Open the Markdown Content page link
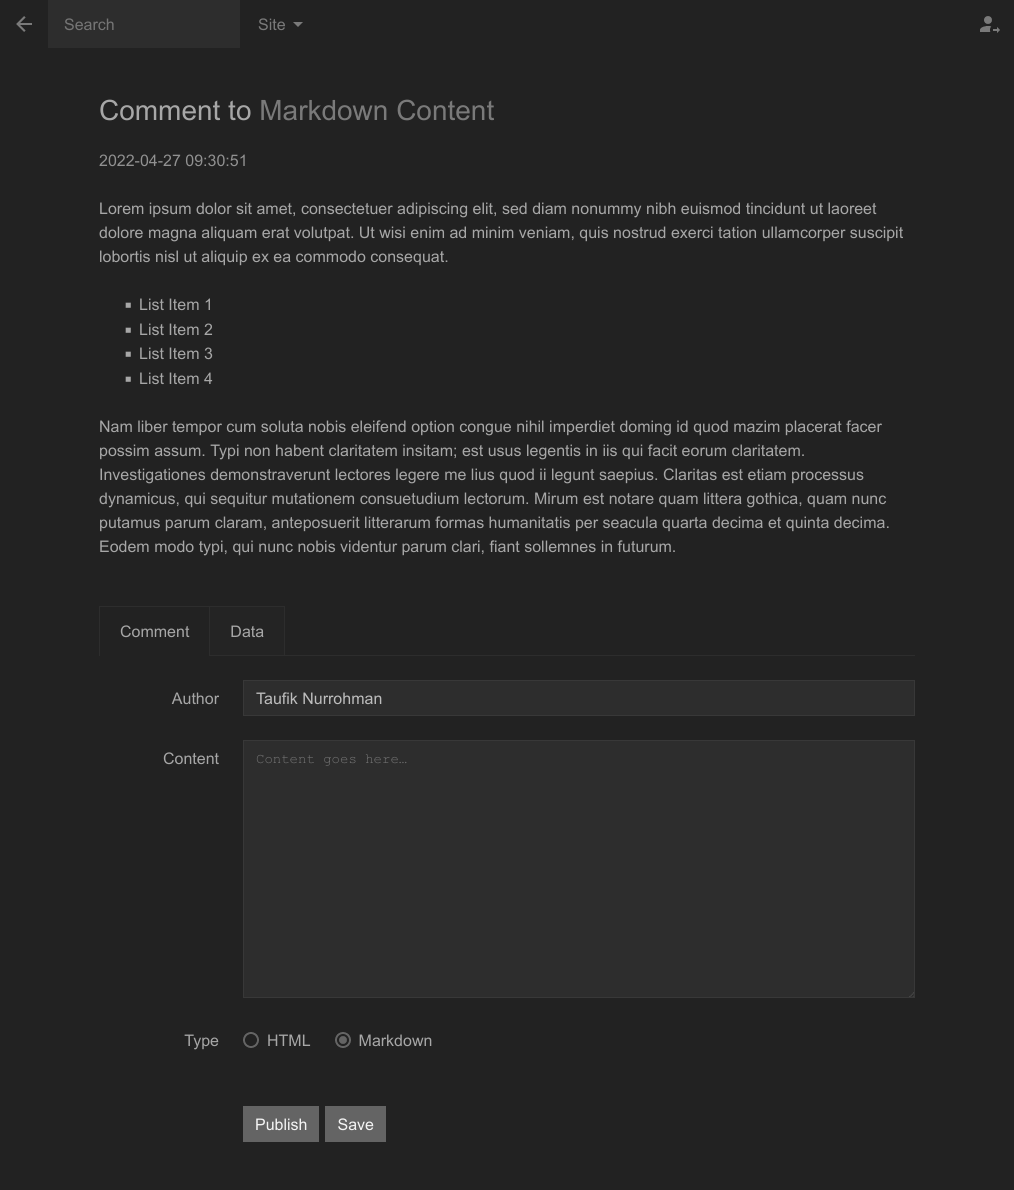Screen dimensions: 1014x1190 (x=376, y=110)
